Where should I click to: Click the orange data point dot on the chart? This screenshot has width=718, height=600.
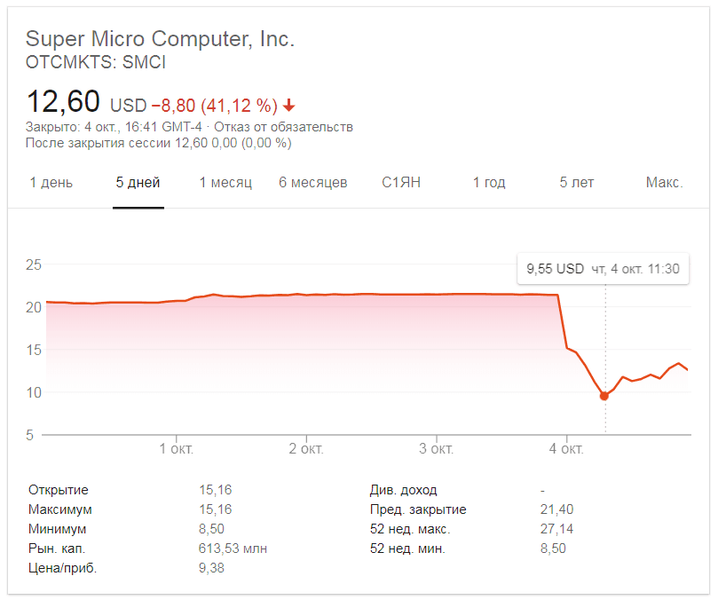pyautogui.click(x=604, y=396)
